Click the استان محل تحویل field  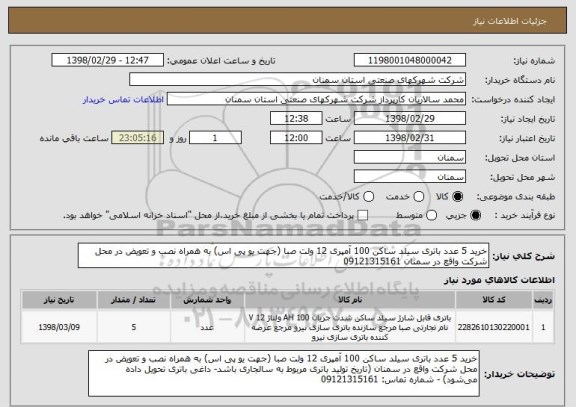[410, 158]
